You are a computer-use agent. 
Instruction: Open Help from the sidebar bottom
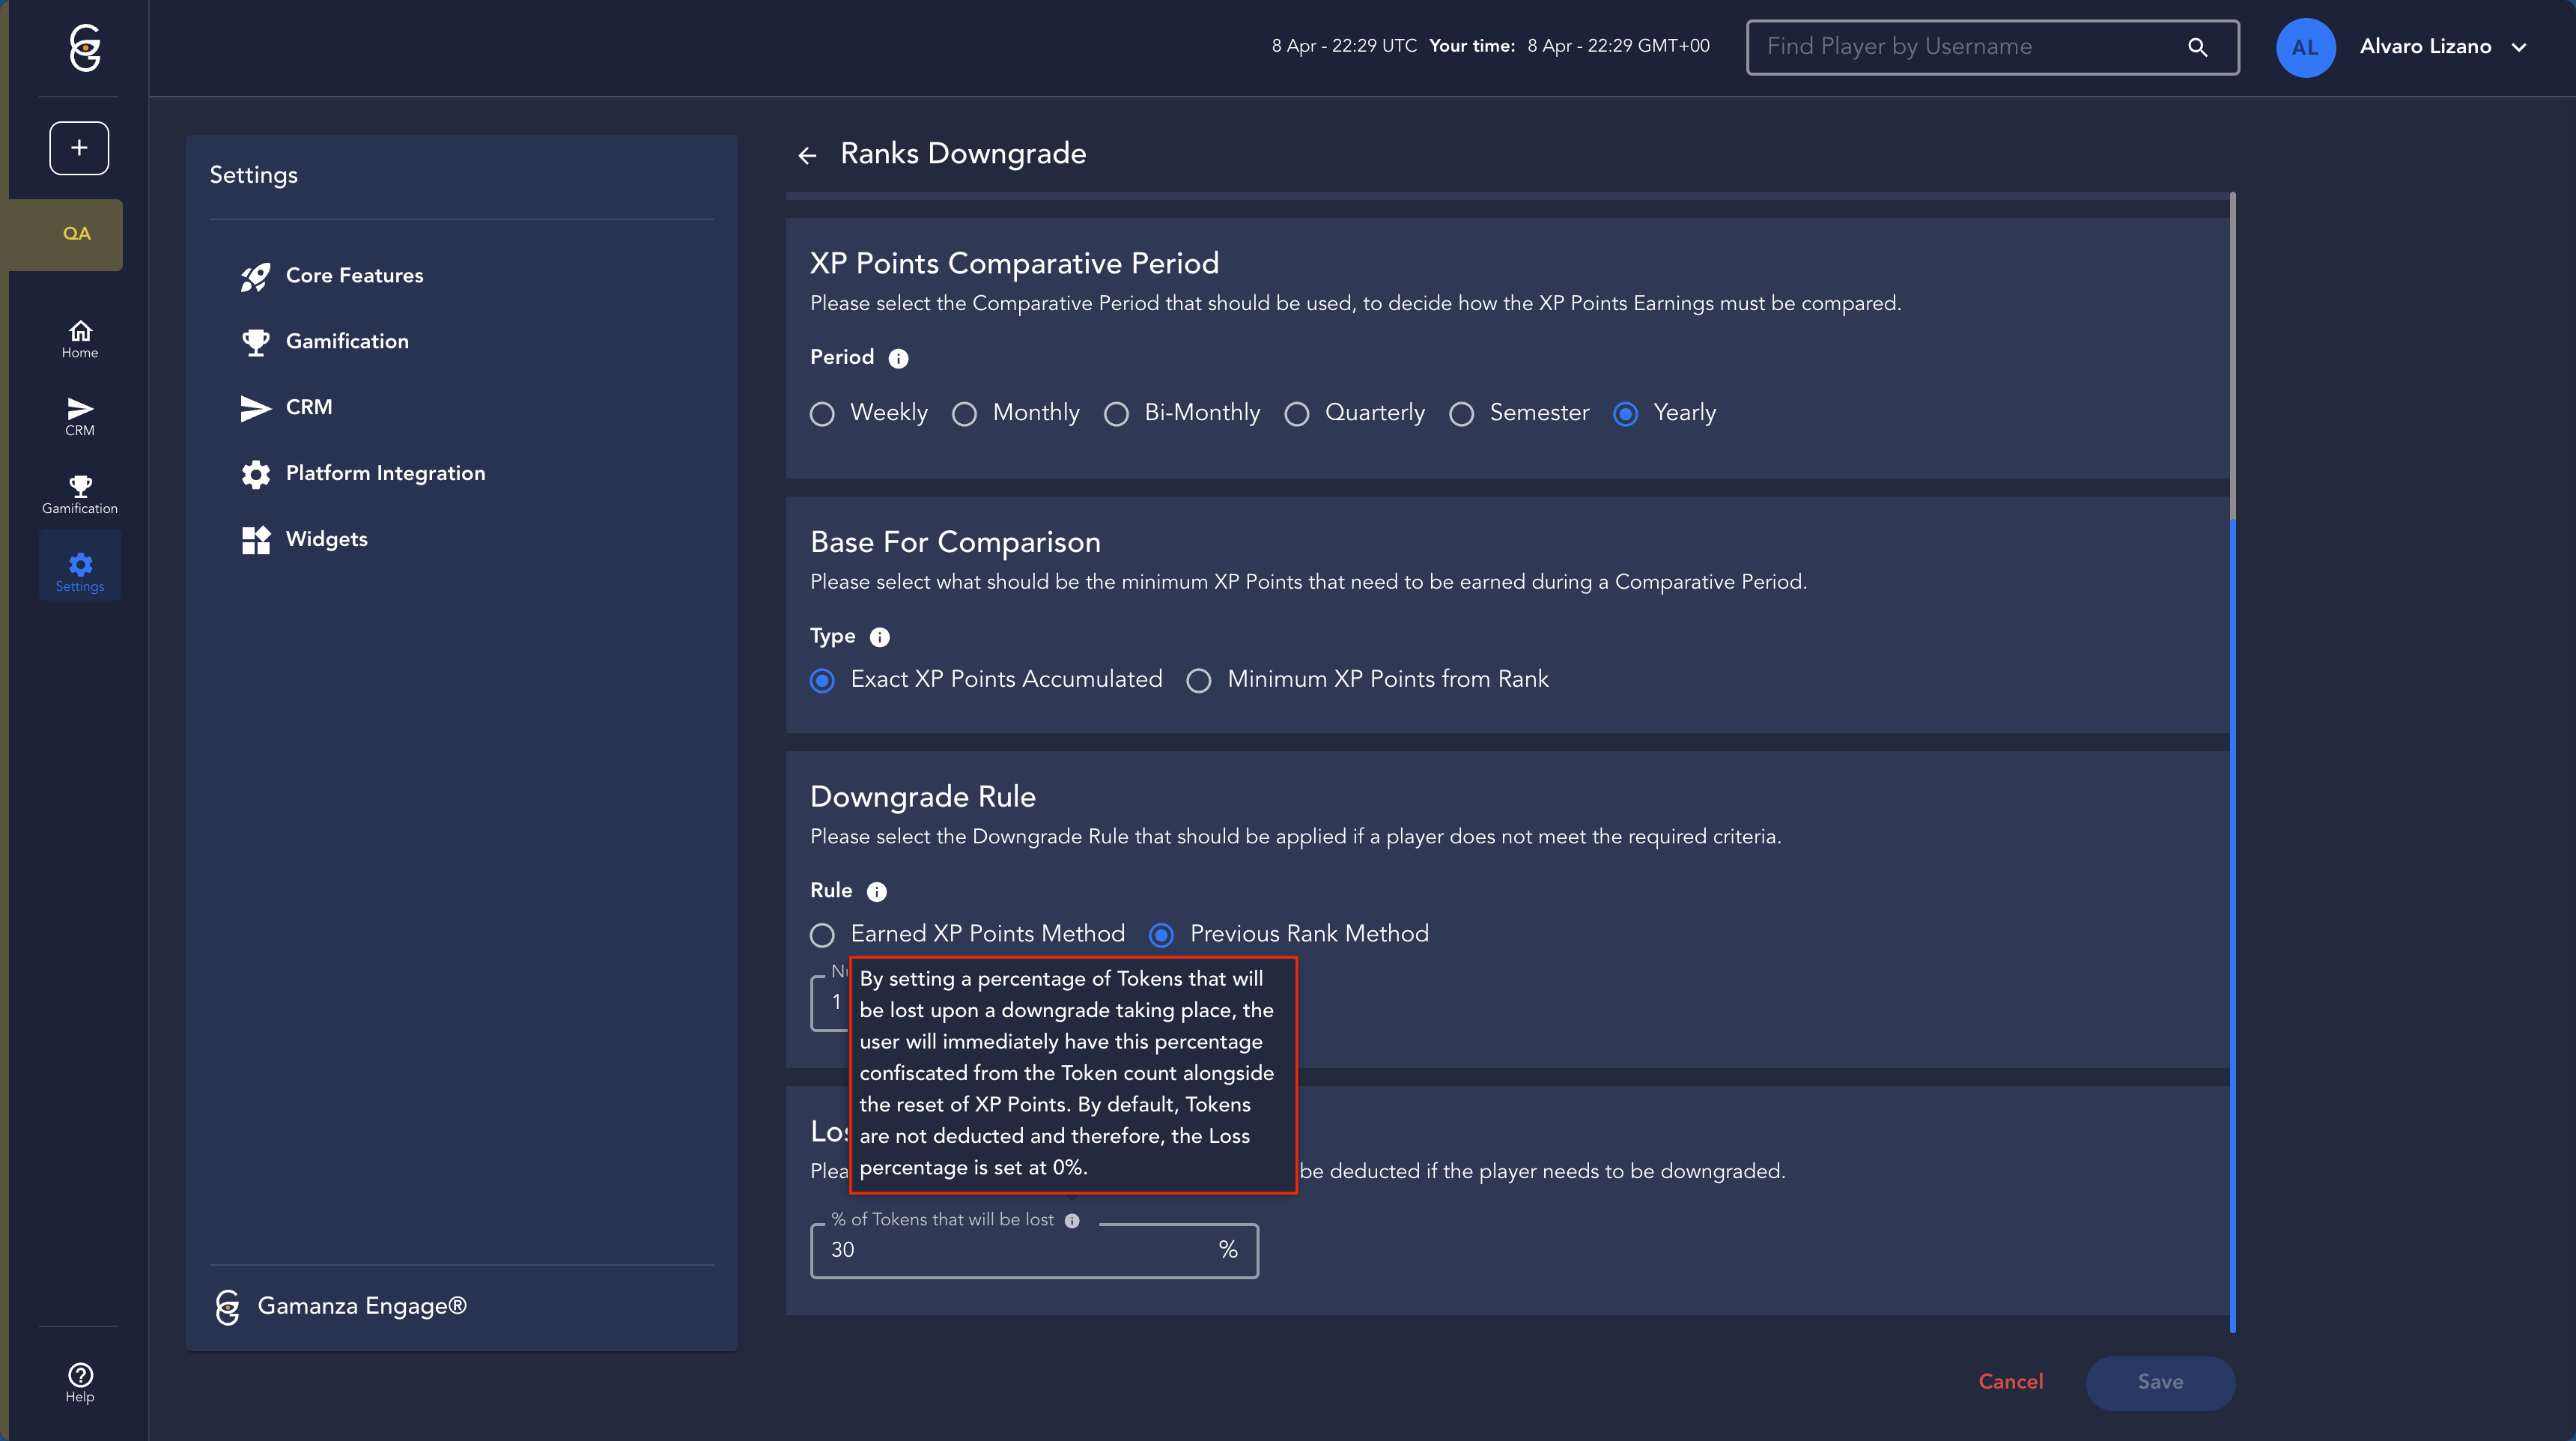80,1382
